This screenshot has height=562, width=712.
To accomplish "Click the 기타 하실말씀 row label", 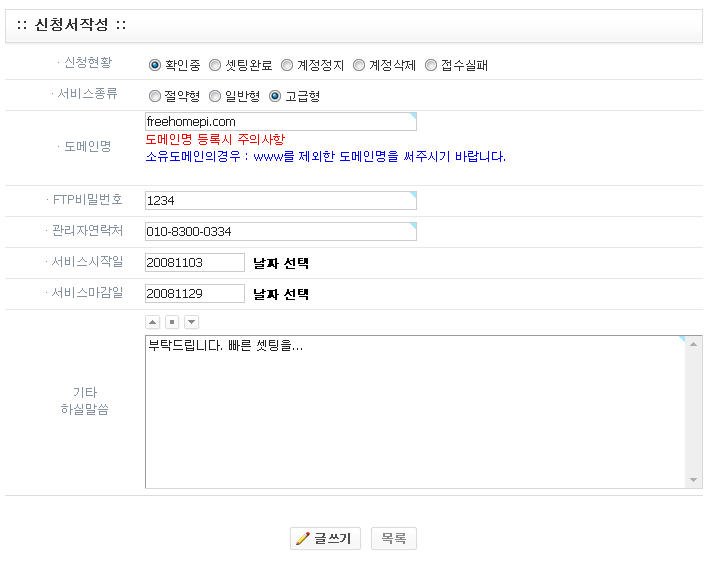I will (85, 401).
